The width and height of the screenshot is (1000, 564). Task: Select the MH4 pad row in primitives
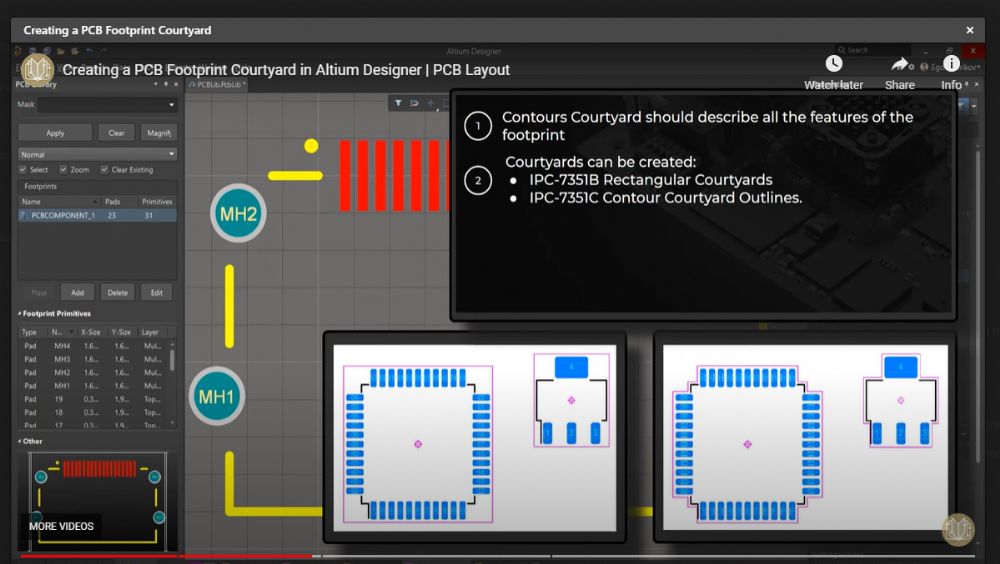point(94,346)
